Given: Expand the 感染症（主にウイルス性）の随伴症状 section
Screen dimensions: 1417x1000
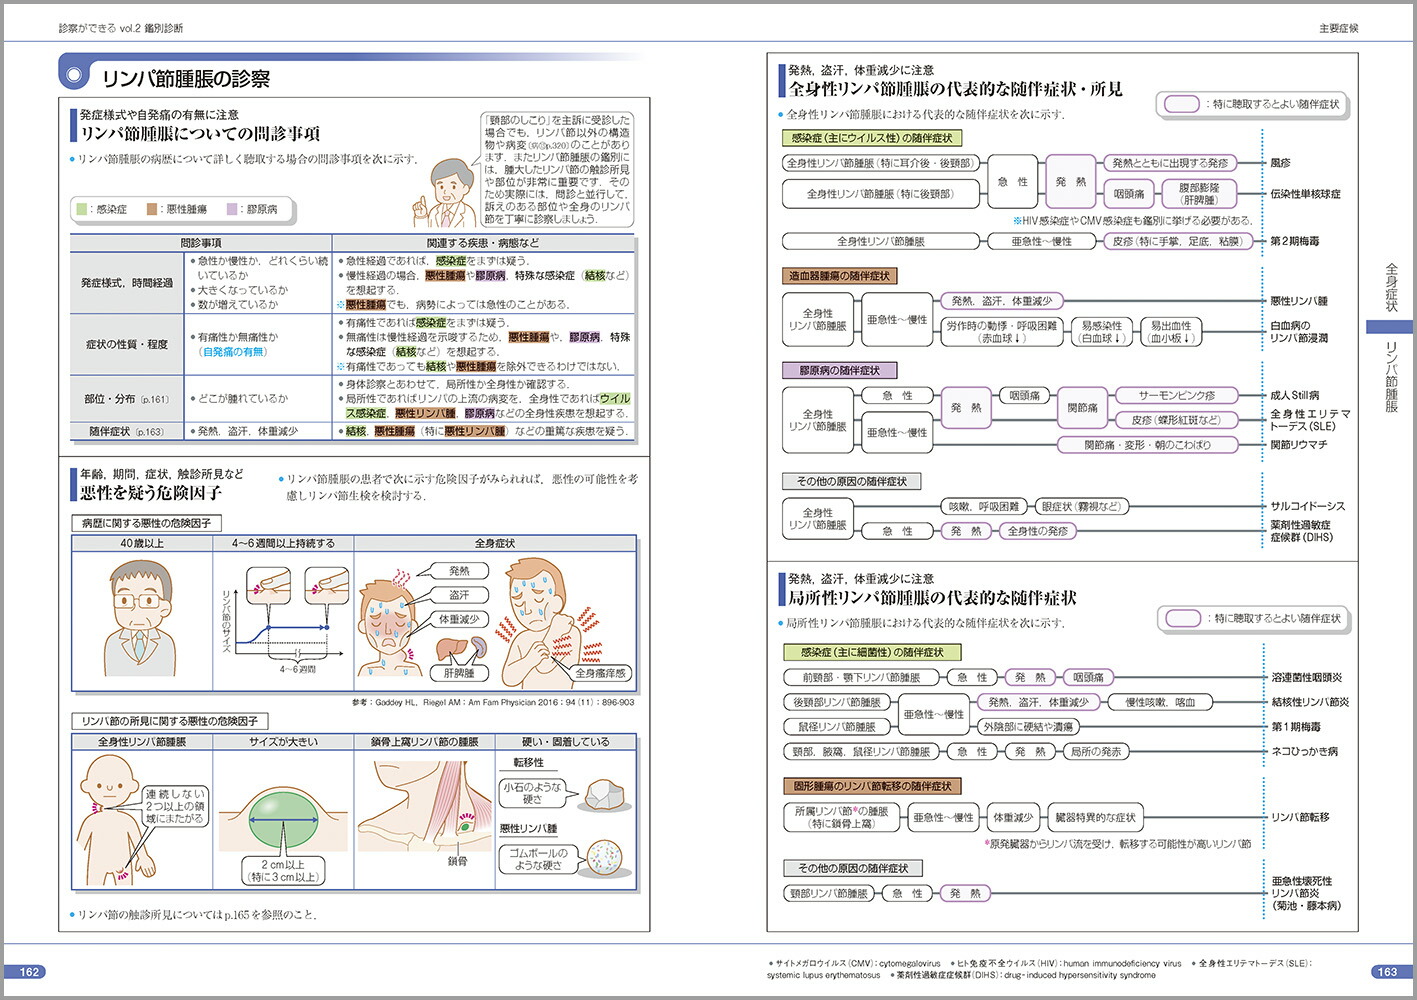Looking at the screenshot, I should click(870, 138).
